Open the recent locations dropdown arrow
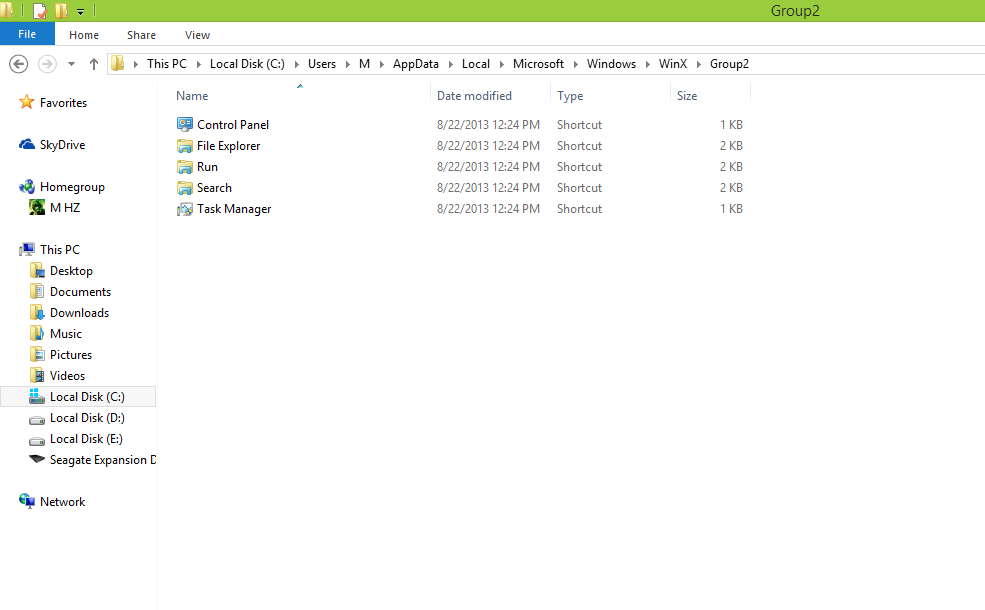The height and width of the screenshot is (610, 985). pyautogui.click(x=71, y=64)
